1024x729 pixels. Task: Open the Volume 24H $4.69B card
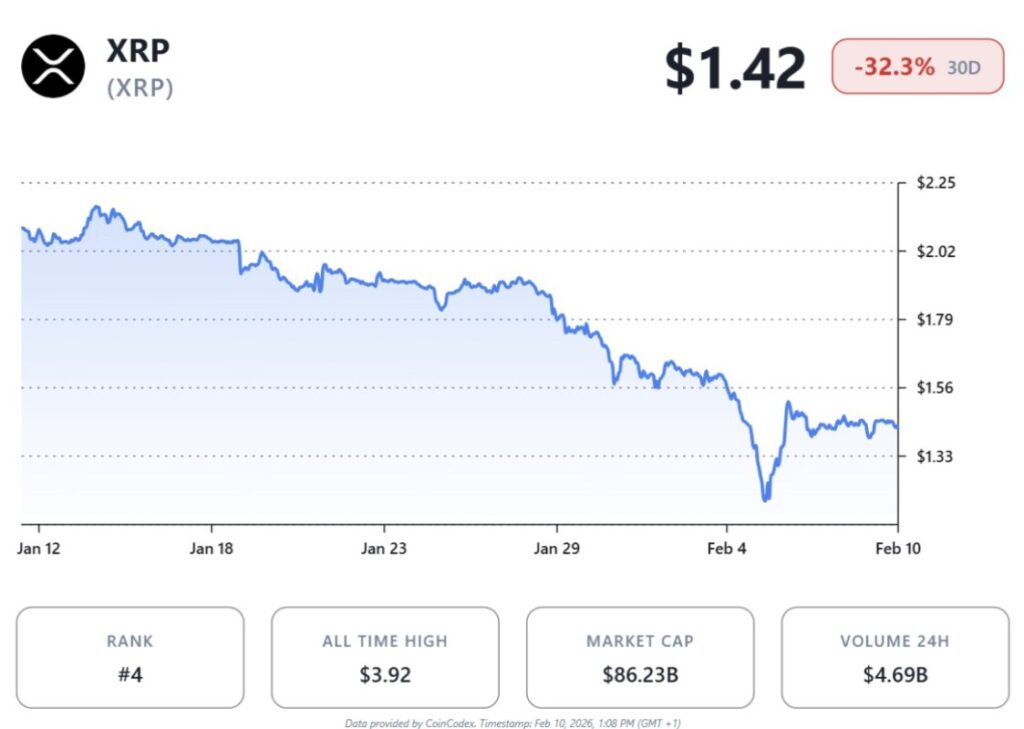pyautogui.click(x=895, y=657)
